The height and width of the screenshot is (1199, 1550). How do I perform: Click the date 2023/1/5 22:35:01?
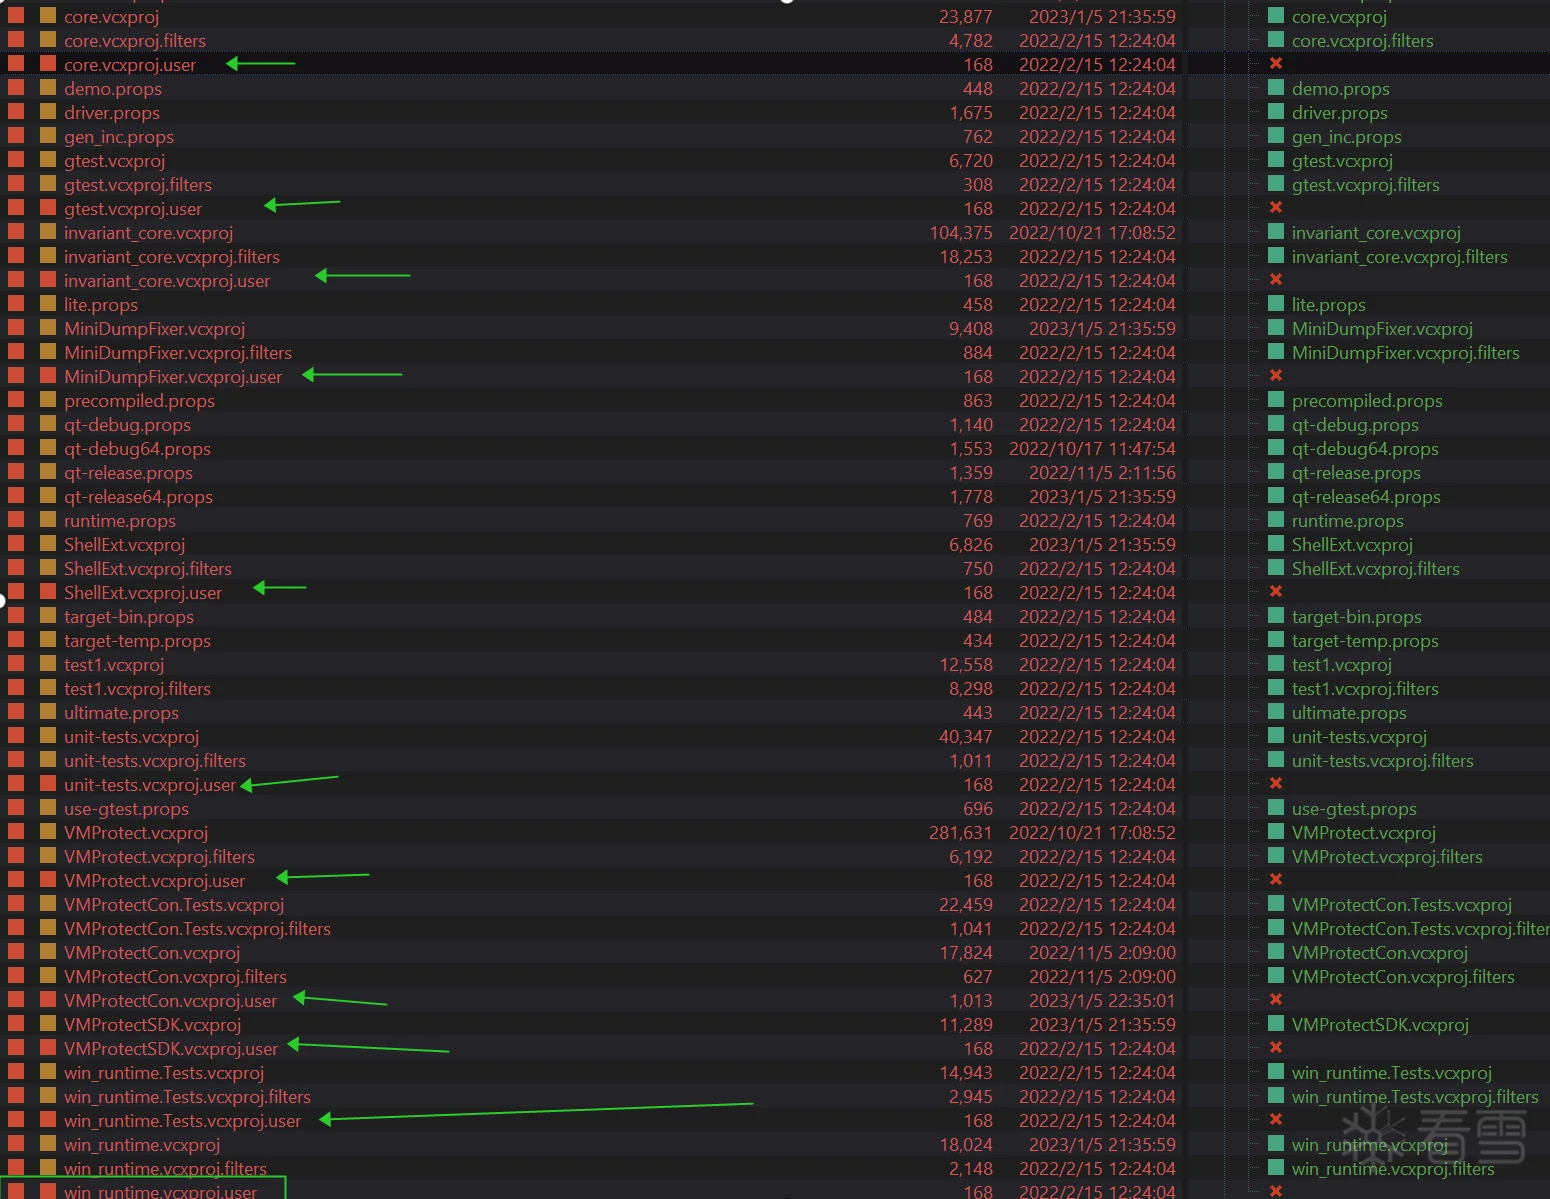[x=1102, y=1001]
